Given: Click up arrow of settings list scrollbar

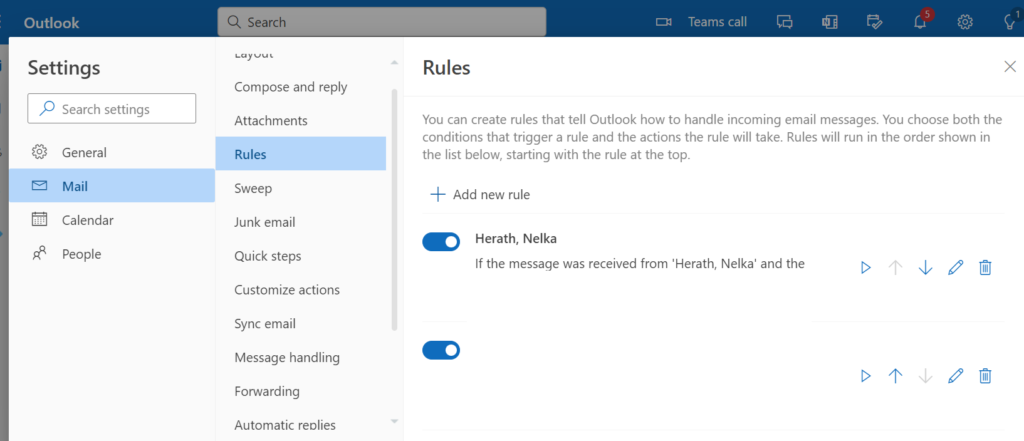Looking at the screenshot, I should (394, 63).
